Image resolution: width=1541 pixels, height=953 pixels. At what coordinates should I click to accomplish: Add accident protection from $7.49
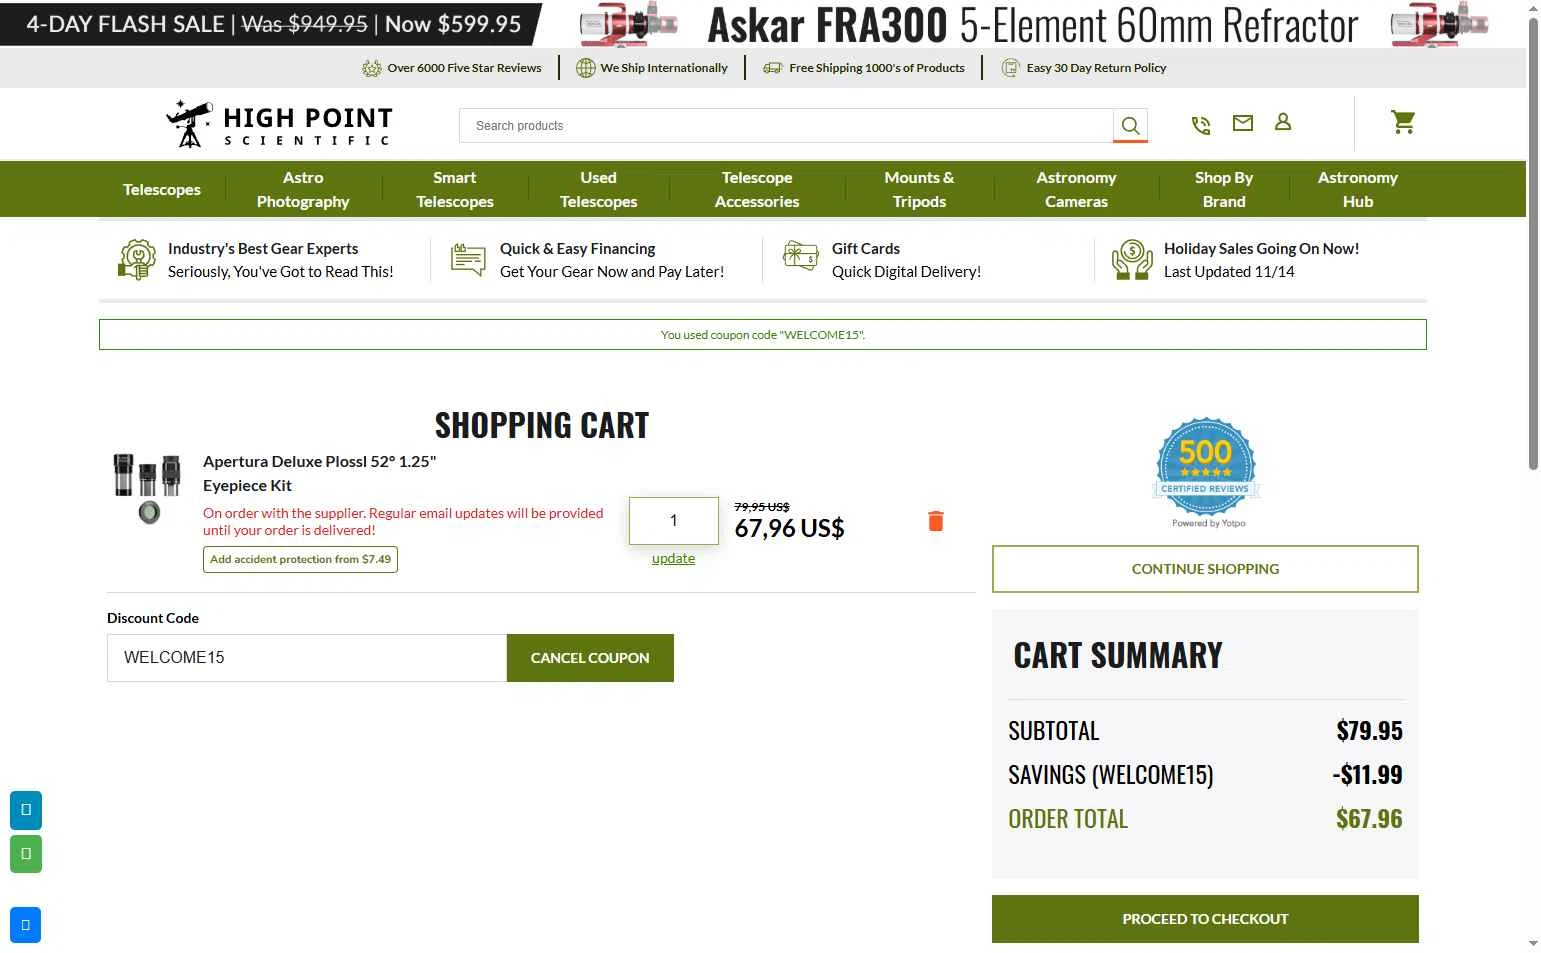300,559
